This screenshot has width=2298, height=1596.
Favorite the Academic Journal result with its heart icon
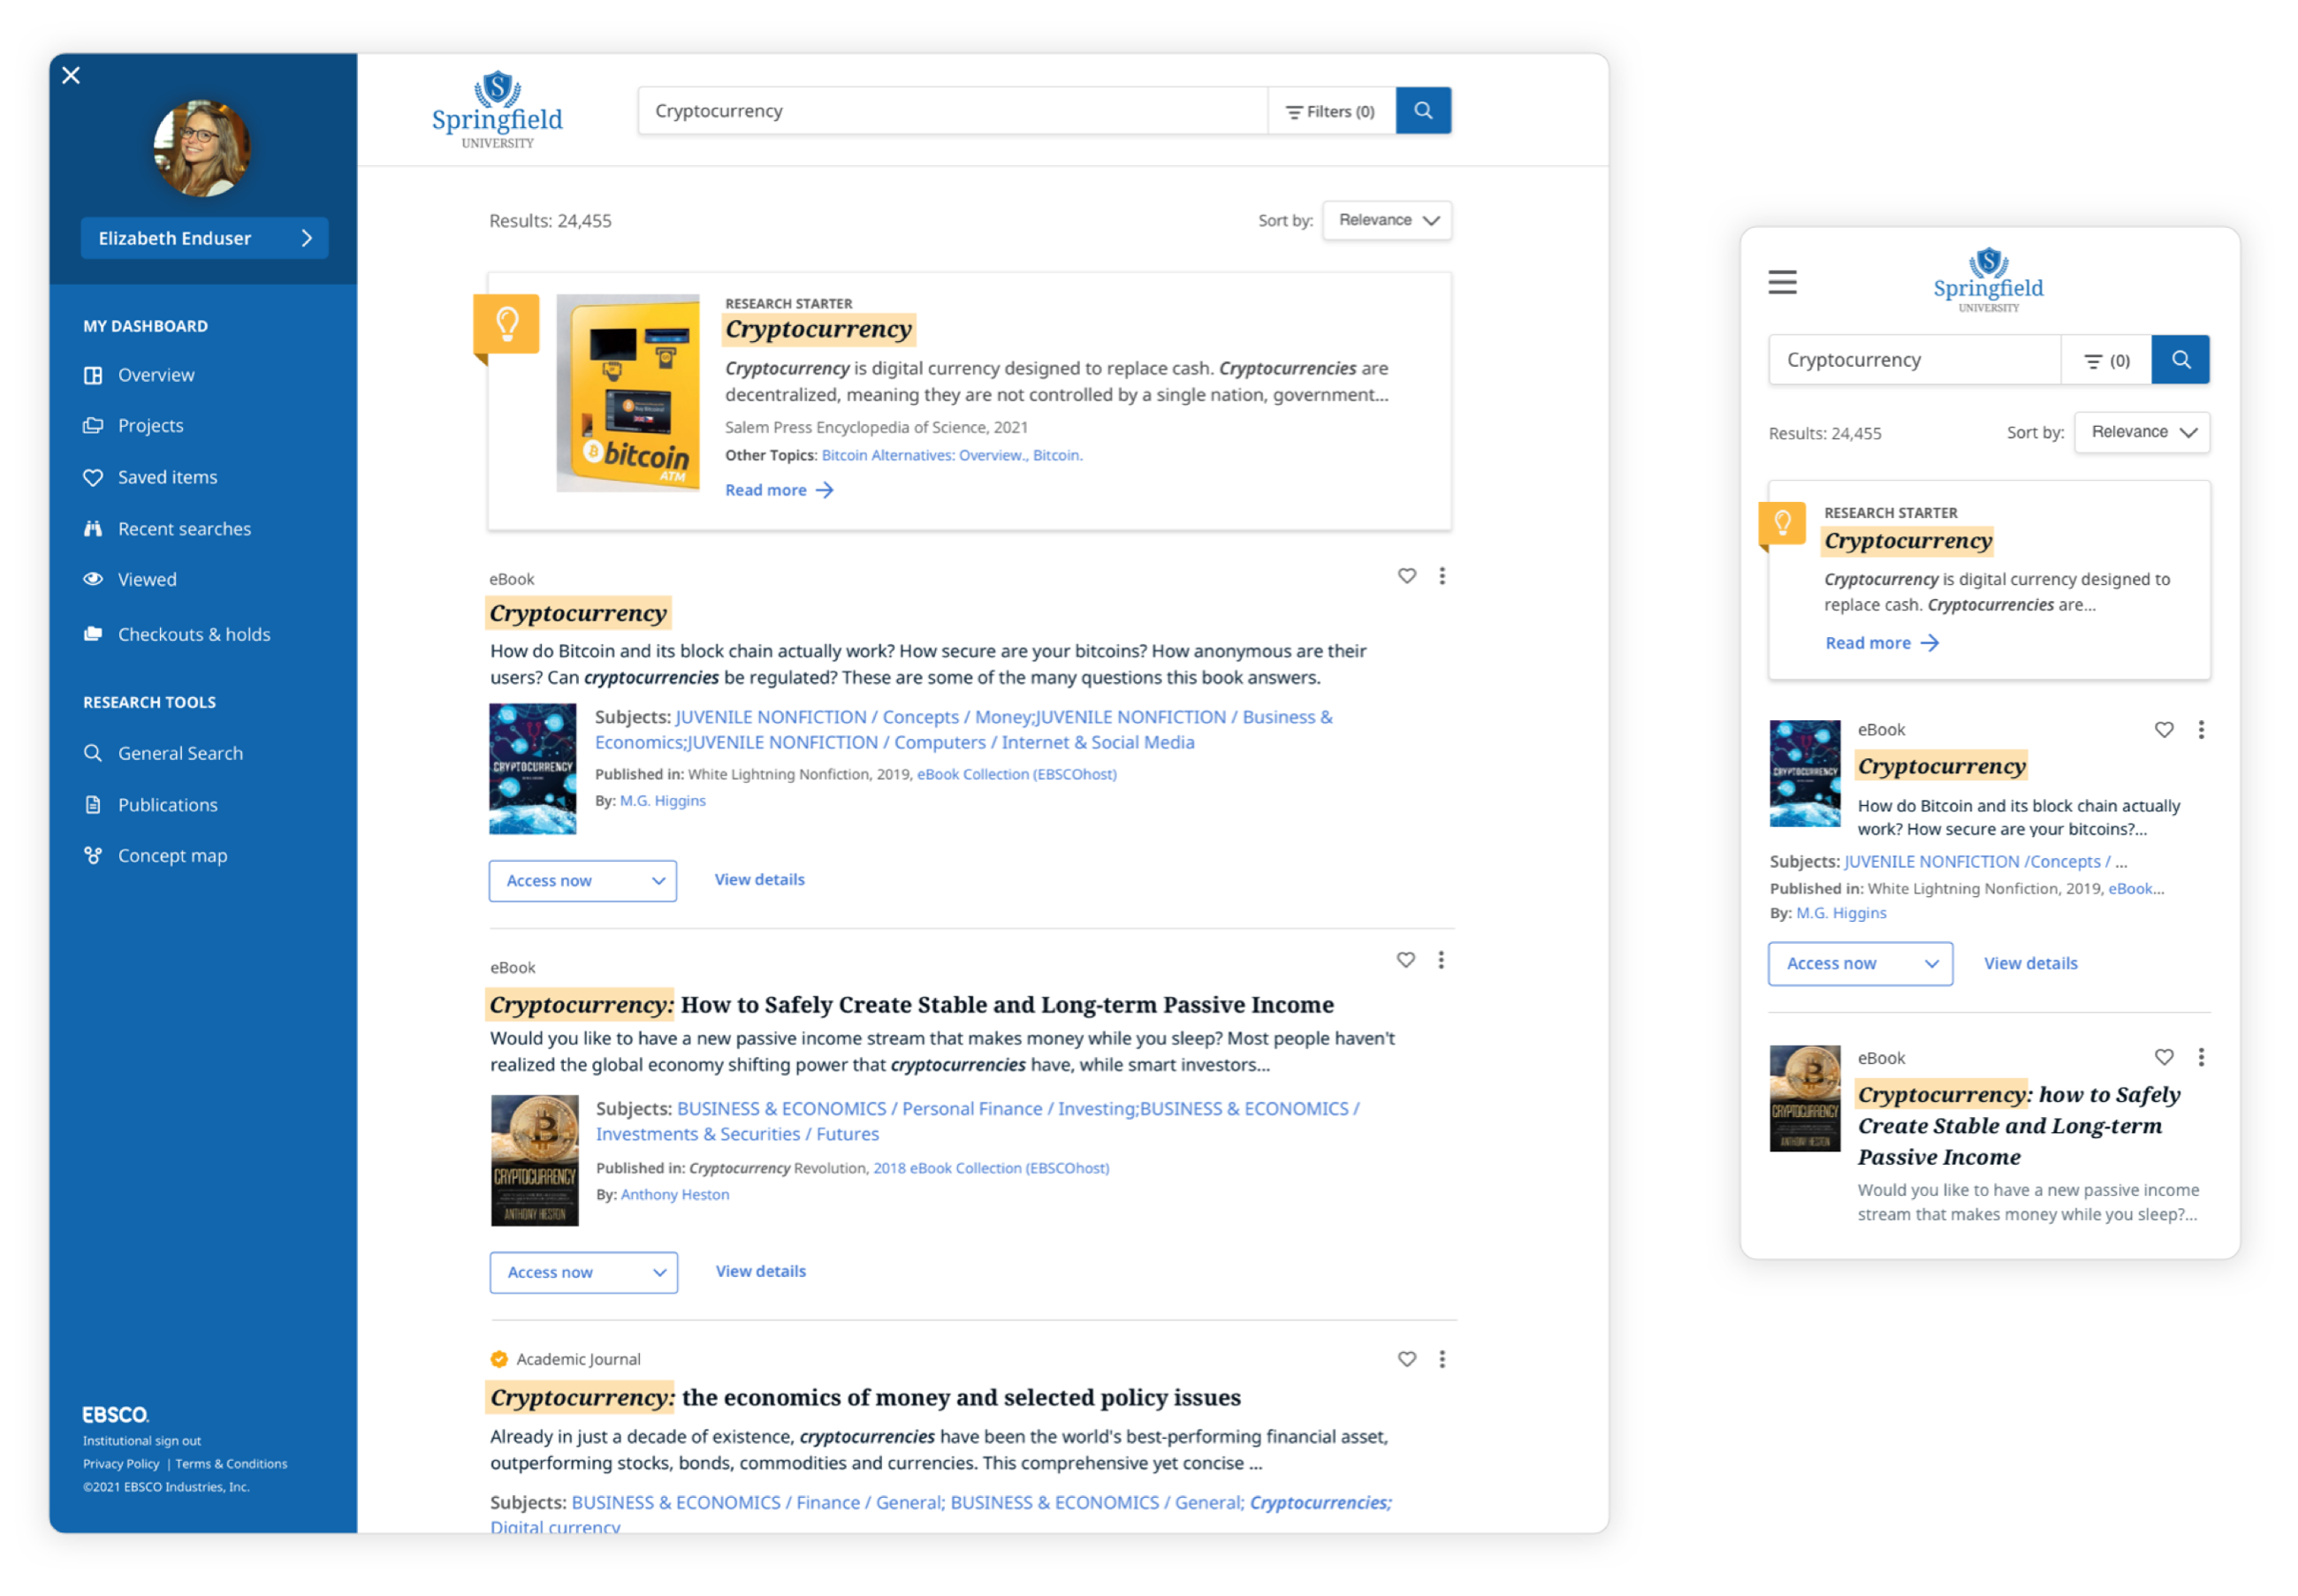point(1406,1358)
